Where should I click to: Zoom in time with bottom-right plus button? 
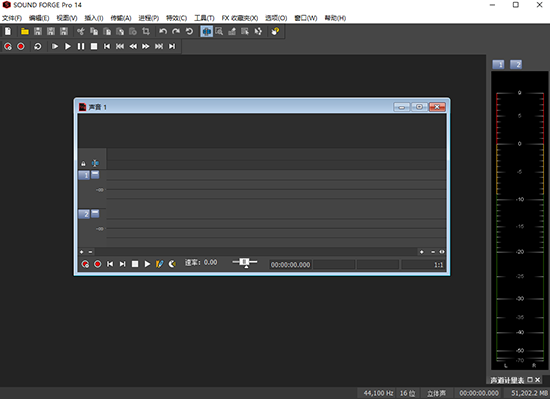click(x=422, y=252)
